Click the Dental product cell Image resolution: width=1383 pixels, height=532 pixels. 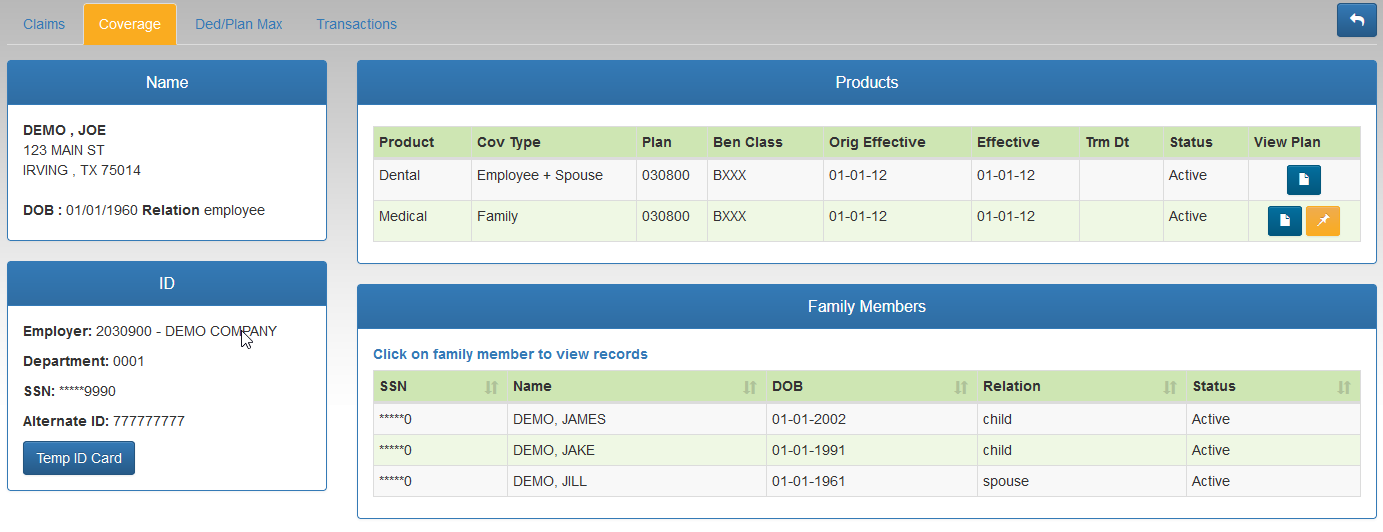(x=422, y=180)
